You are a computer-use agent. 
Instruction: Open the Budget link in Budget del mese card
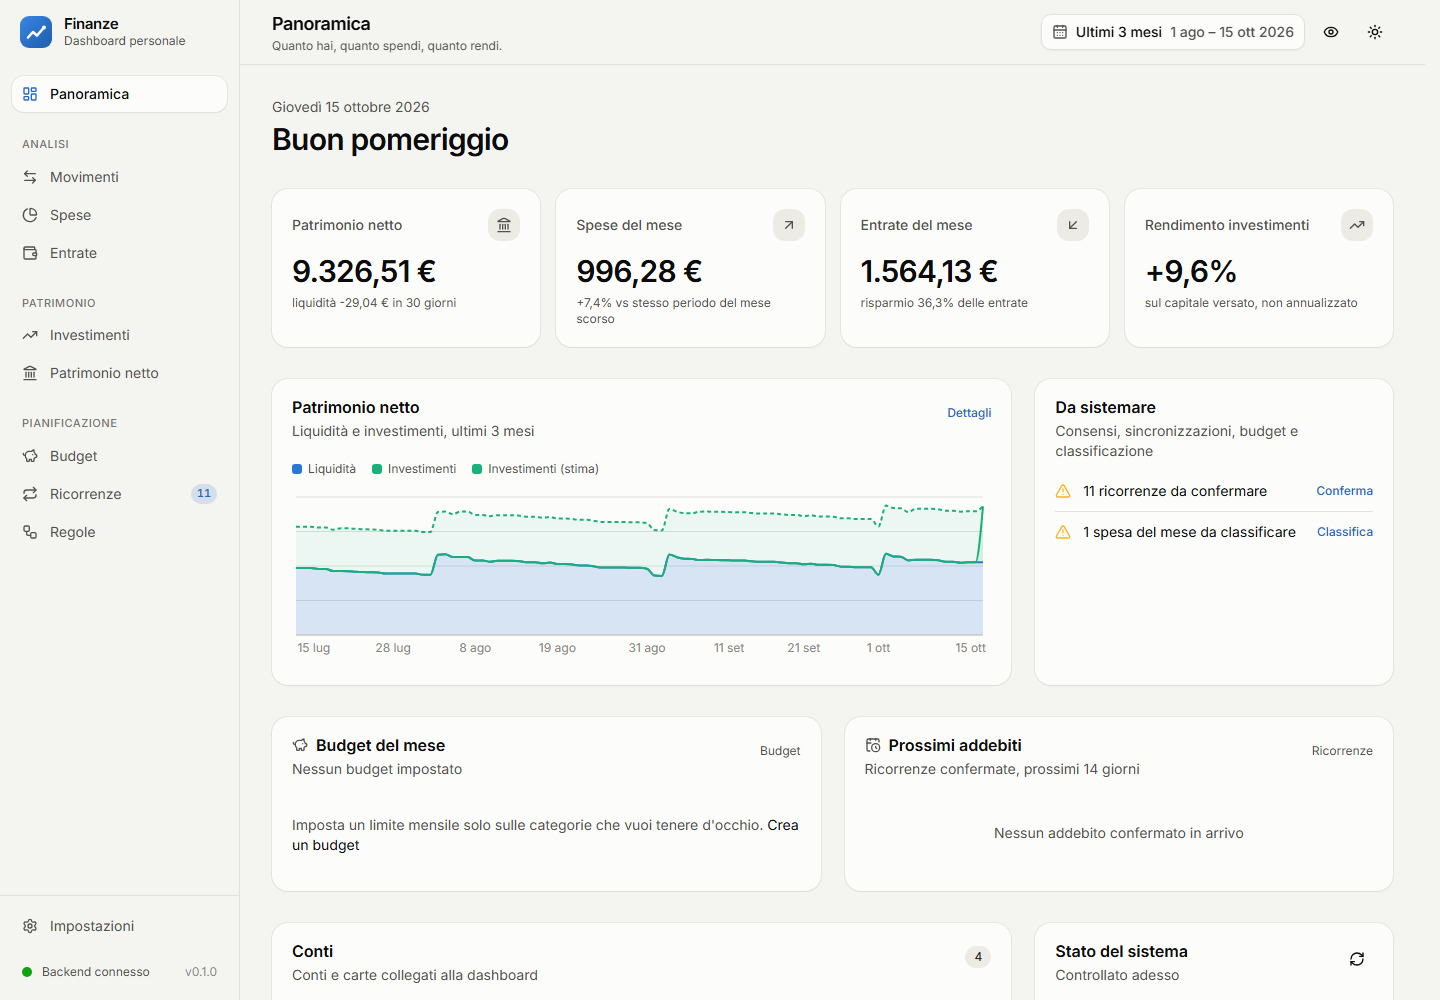click(780, 751)
